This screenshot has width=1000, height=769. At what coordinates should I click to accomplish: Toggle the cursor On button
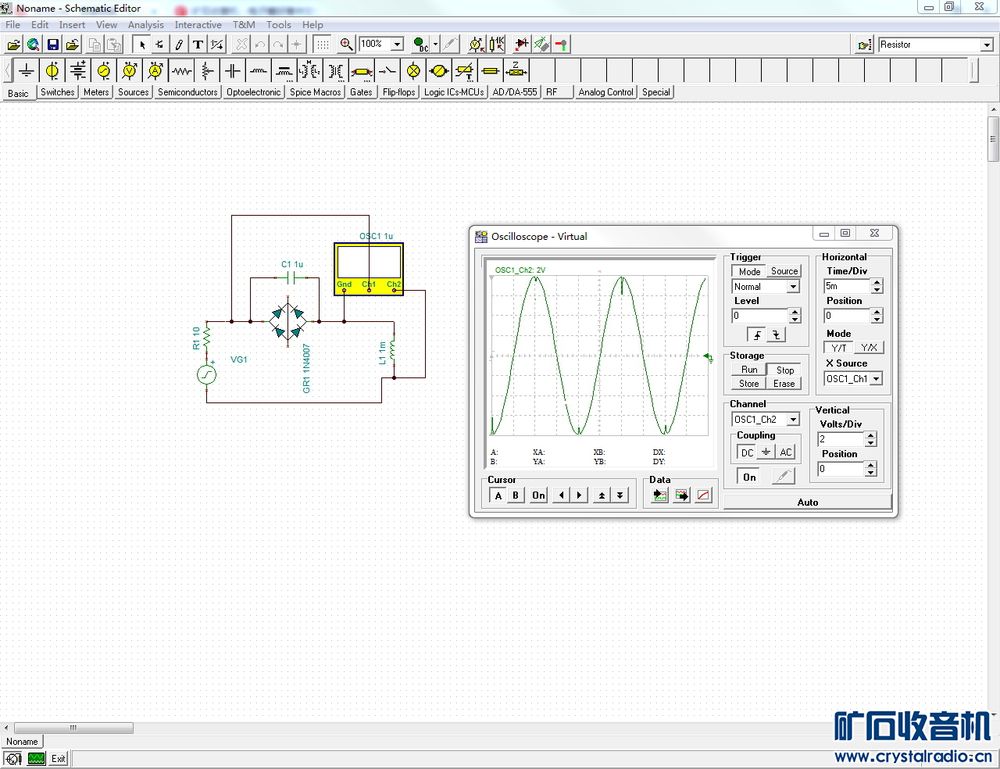coord(538,496)
